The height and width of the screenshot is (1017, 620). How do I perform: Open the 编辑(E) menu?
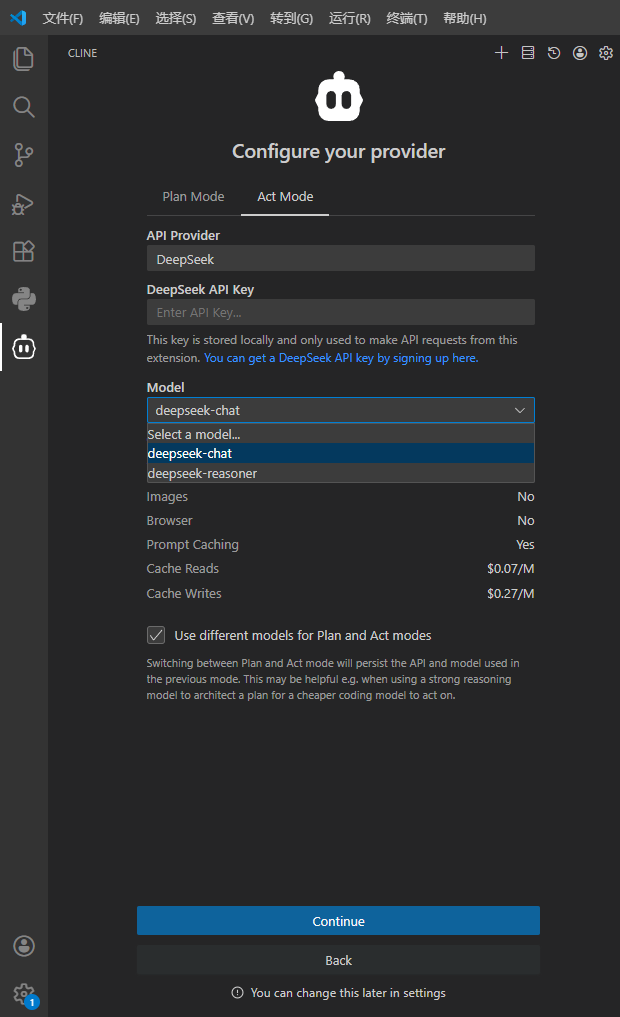click(119, 18)
